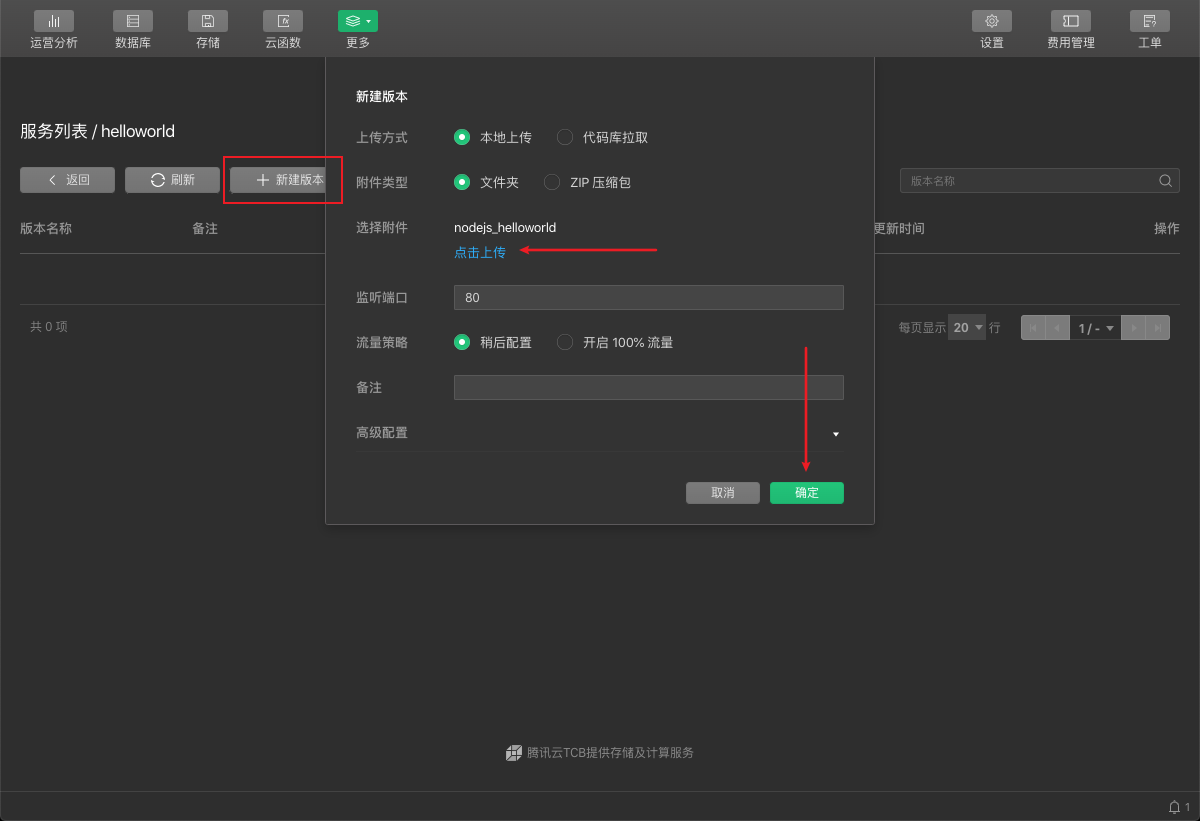
Task: Open the page number selector dropdown
Action: point(1095,328)
